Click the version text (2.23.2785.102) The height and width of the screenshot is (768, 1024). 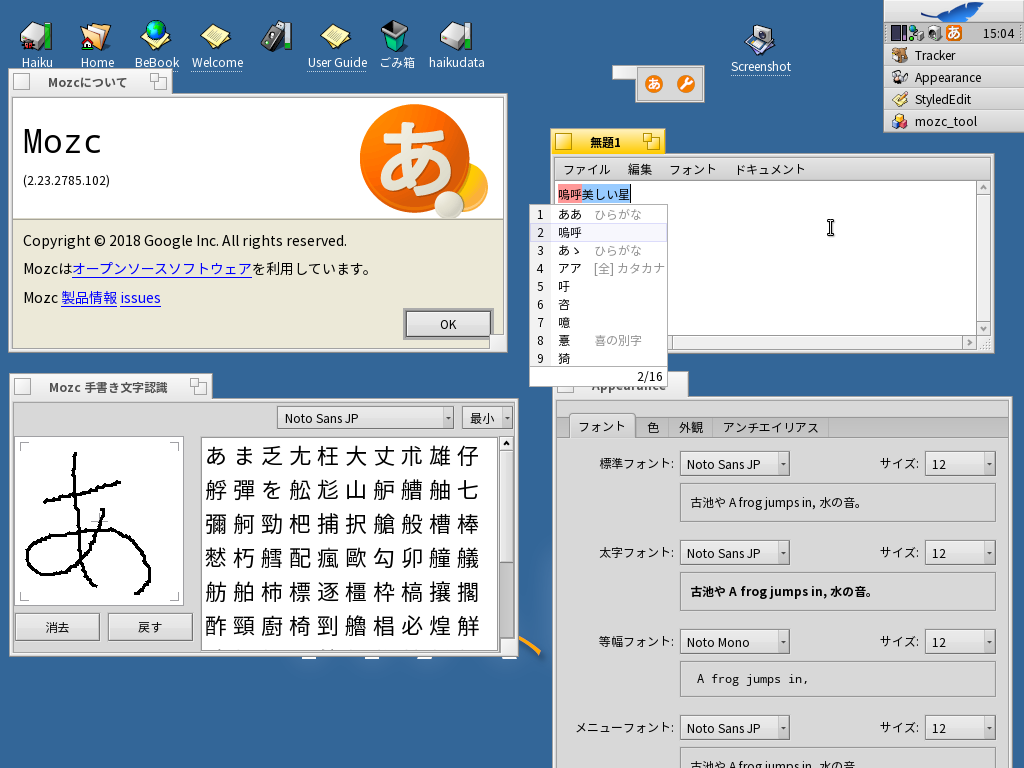pos(66,181)
